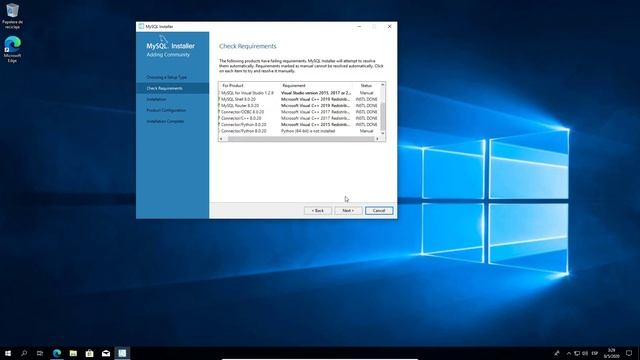Close the MySQL Installer window
This screenshot has width=640, height=360.
[x=389, y=27]
